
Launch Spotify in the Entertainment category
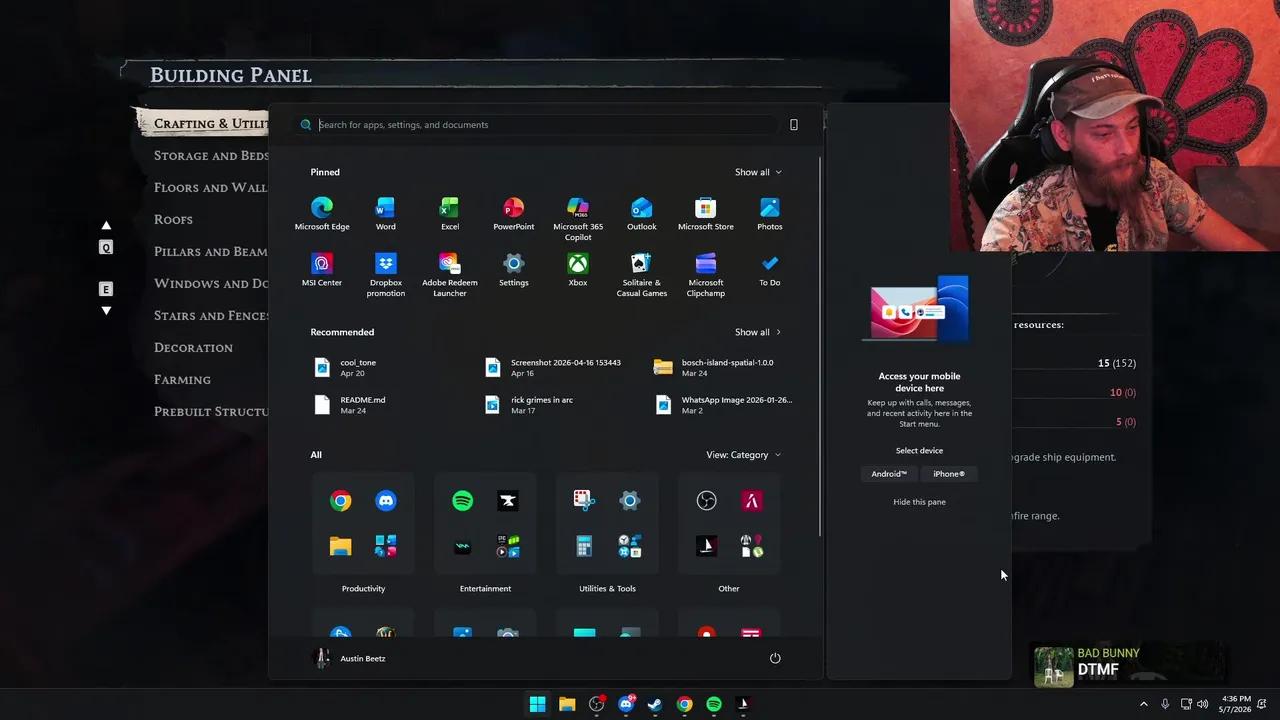tap(463, 501)
